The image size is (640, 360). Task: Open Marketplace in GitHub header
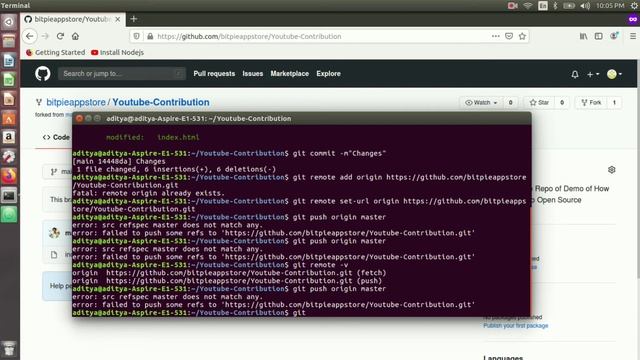289,74
